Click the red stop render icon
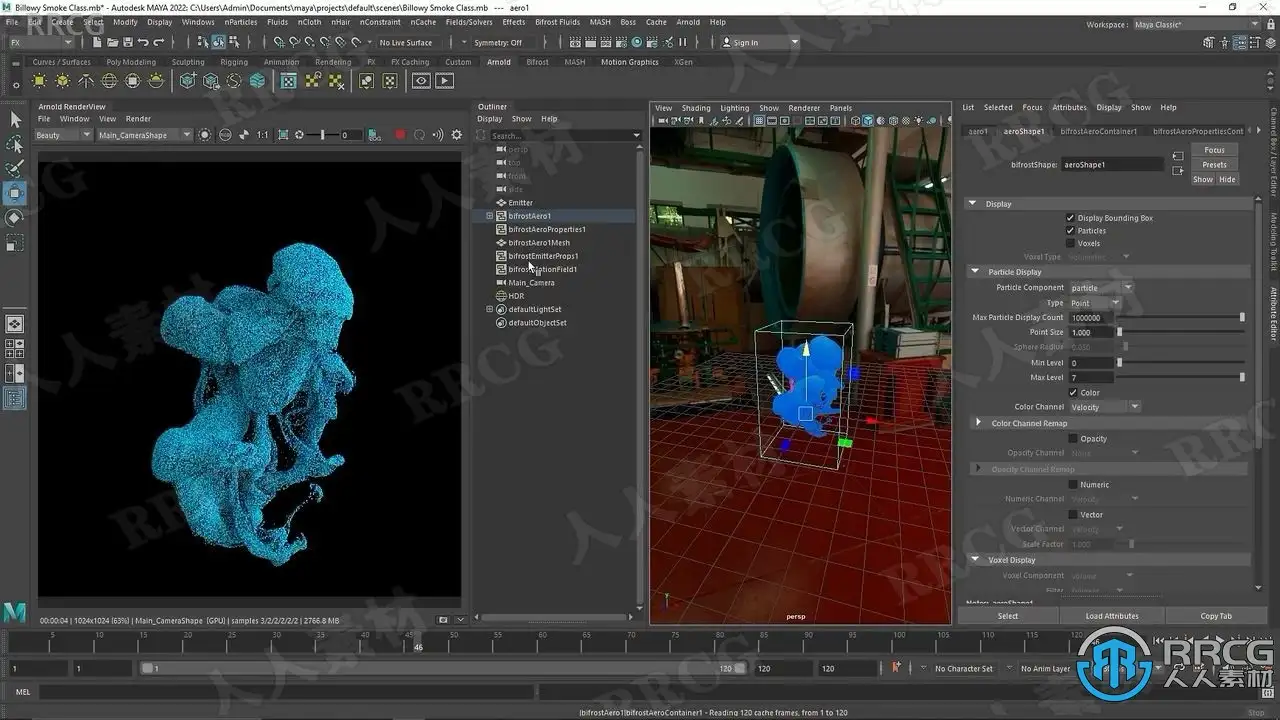The height and width of the screenshot is (720, 1280). [400, 135]
